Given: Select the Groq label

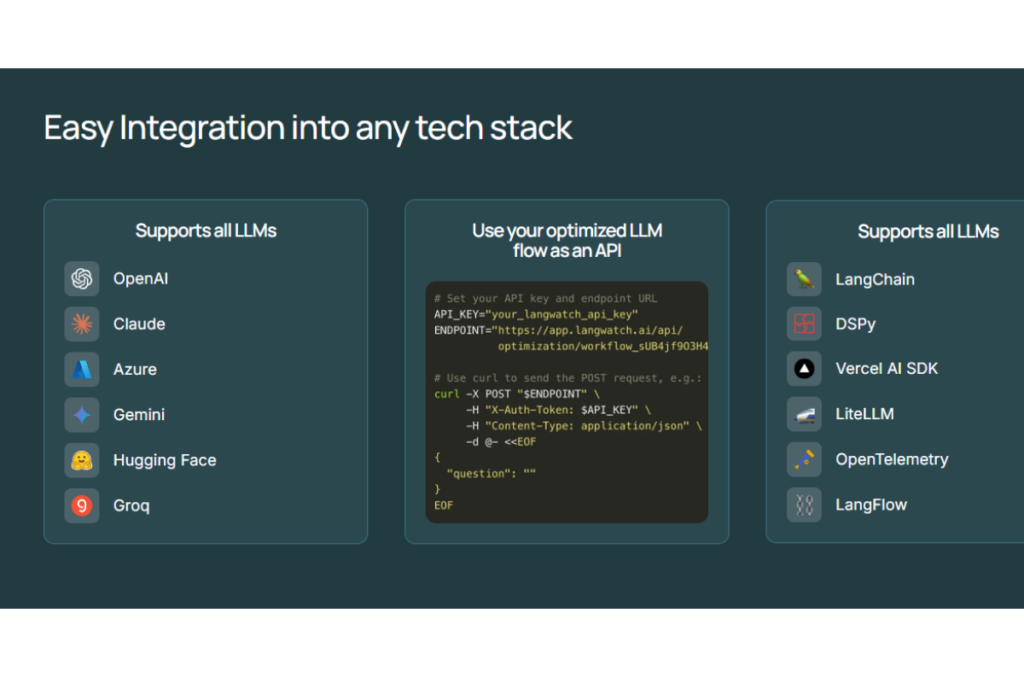Looking at the screenshot, I should (x=131, y=506).
